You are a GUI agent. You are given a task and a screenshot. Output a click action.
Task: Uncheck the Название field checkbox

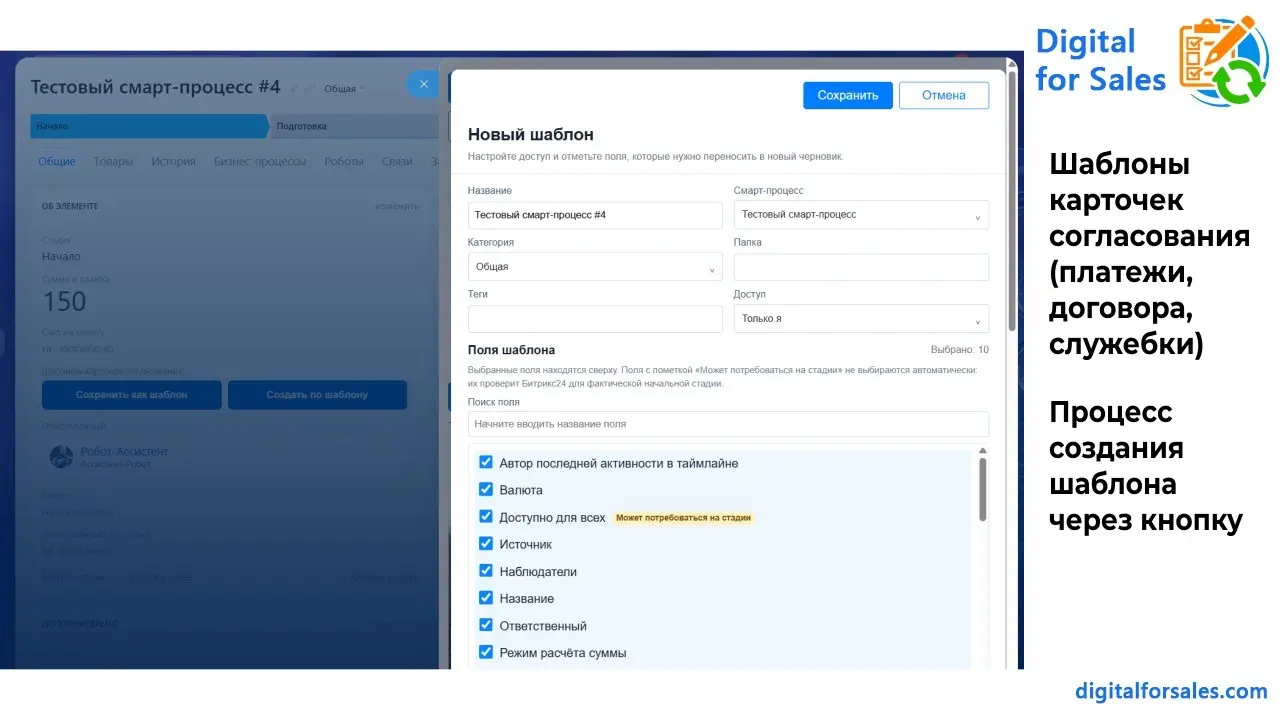(486, 598)
